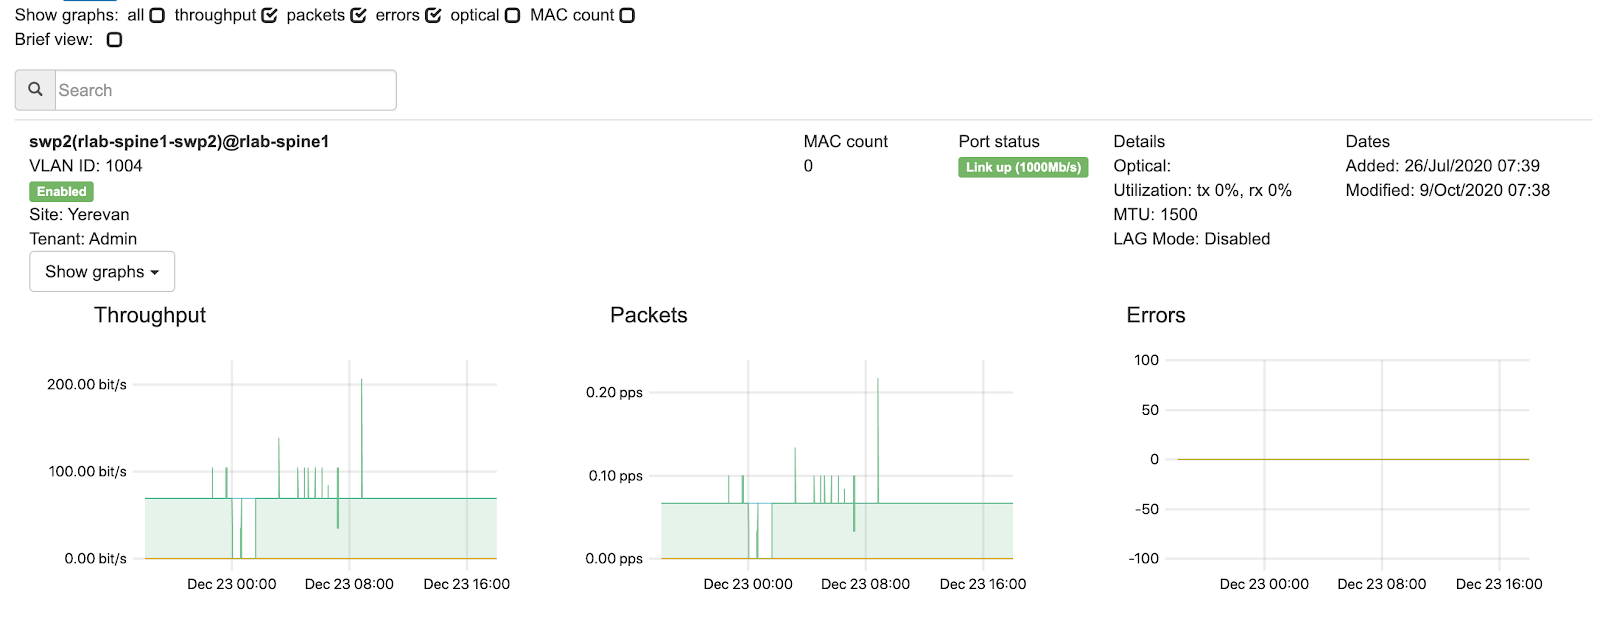Uncheck the throughput graphs checkbox

point(269,15)
